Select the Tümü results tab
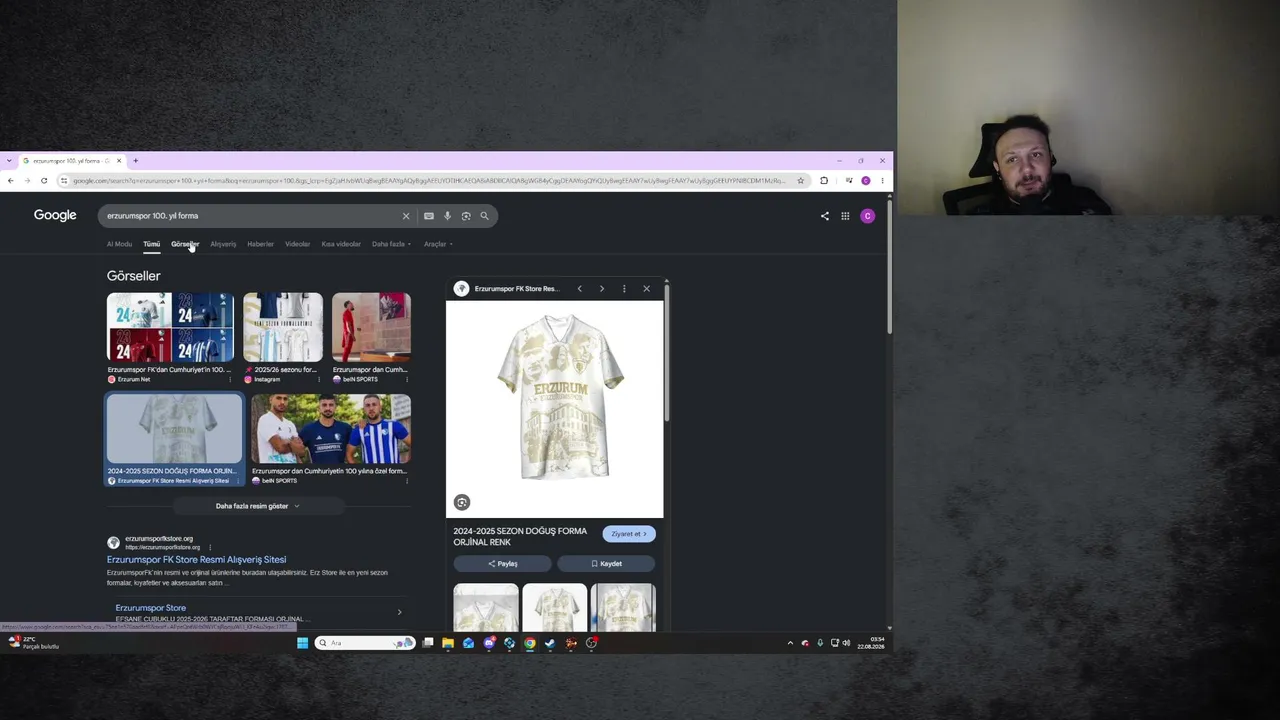Viewport: 1280px width, 720px height. coord(151,244)
